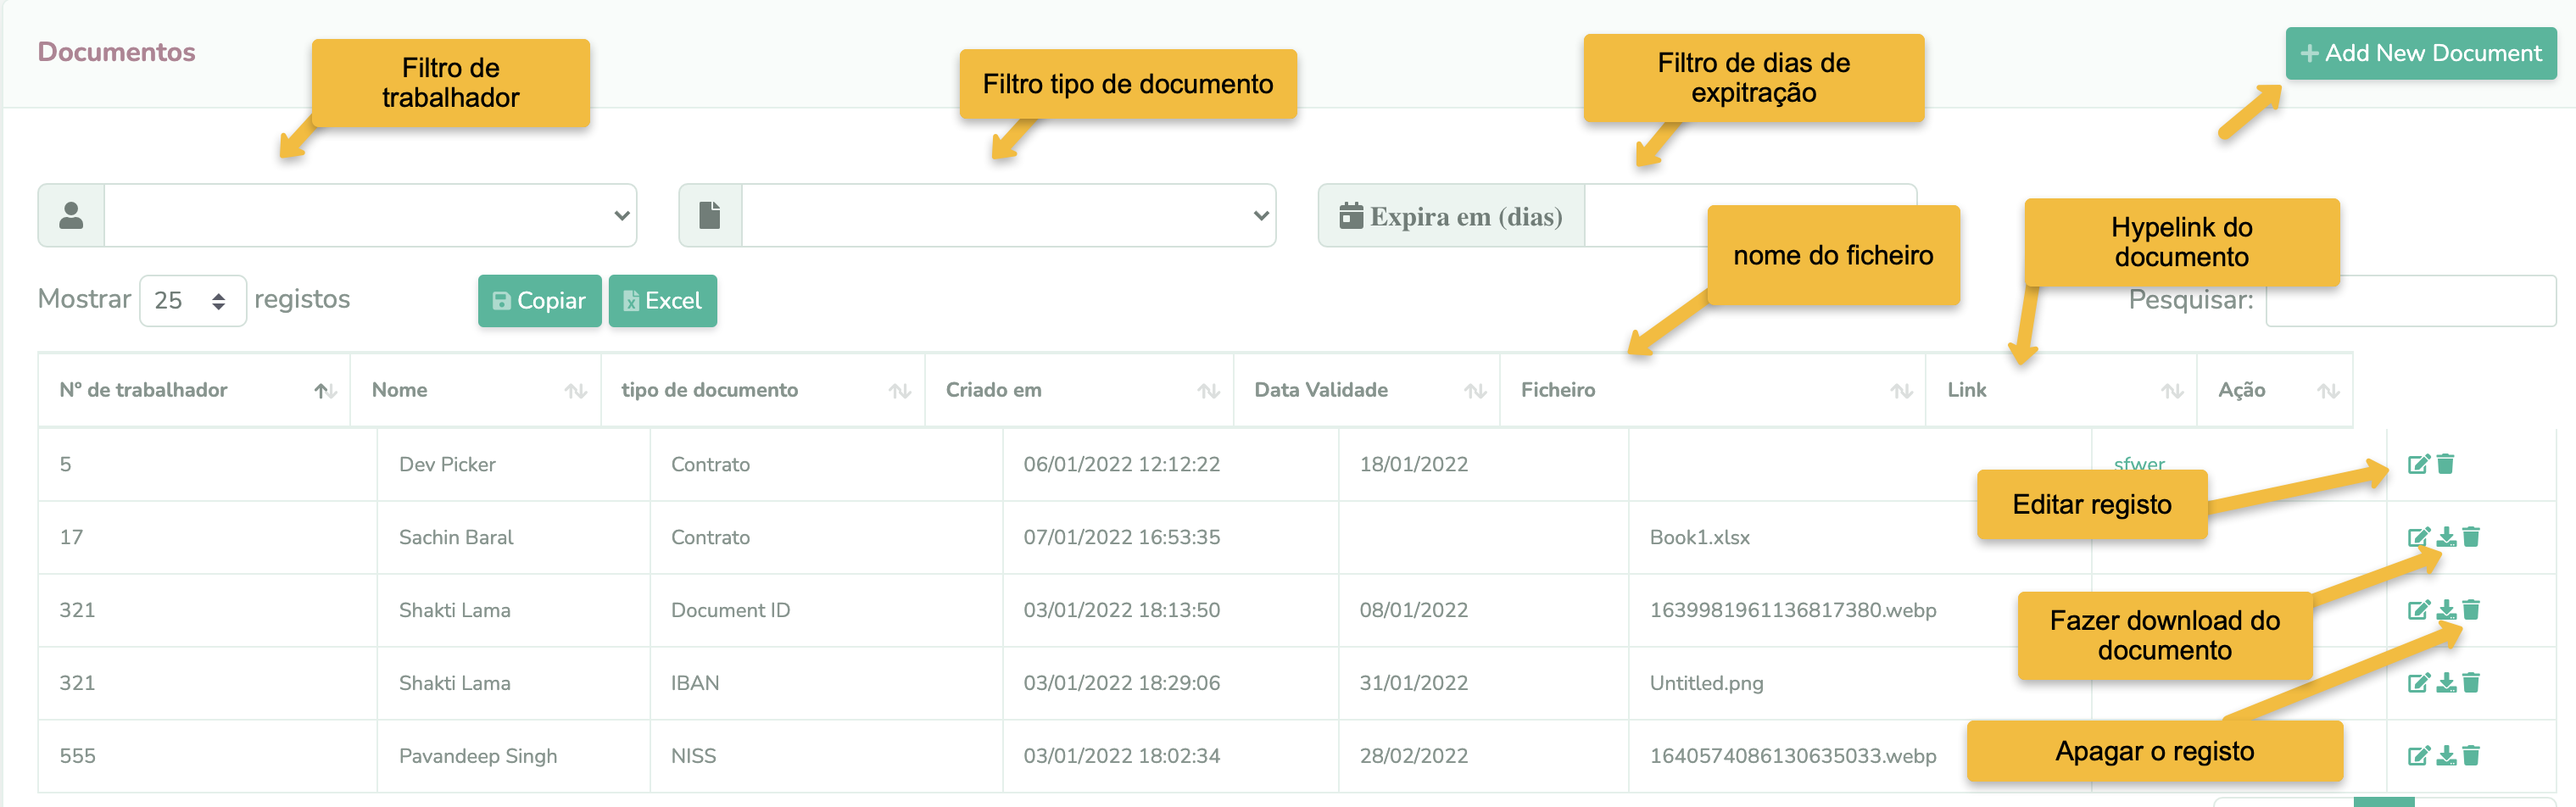The image size is (2576, 807).
Task: Focus the Pesquisar search field
Action: coord(2411,300)
